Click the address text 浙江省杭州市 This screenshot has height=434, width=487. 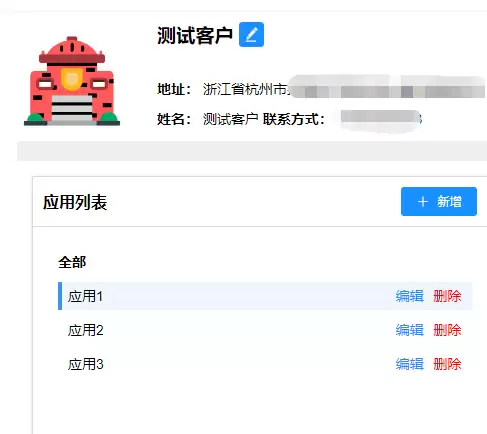pos(245,89)
